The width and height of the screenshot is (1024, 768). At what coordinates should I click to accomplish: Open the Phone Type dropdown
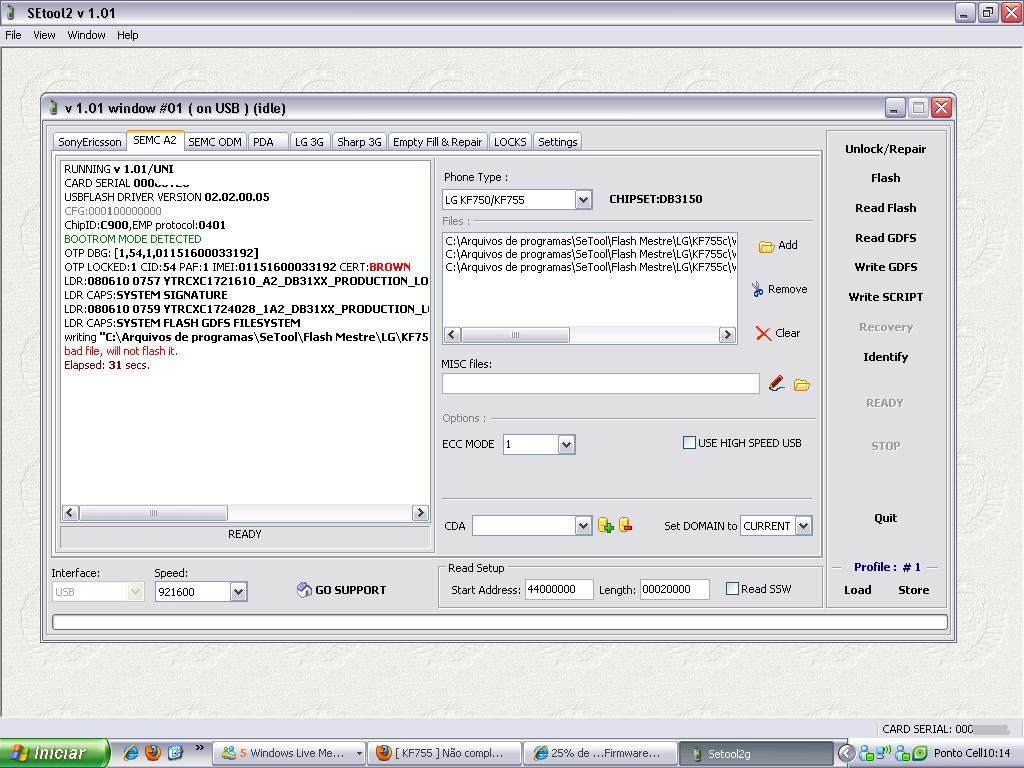coord(583,200)
